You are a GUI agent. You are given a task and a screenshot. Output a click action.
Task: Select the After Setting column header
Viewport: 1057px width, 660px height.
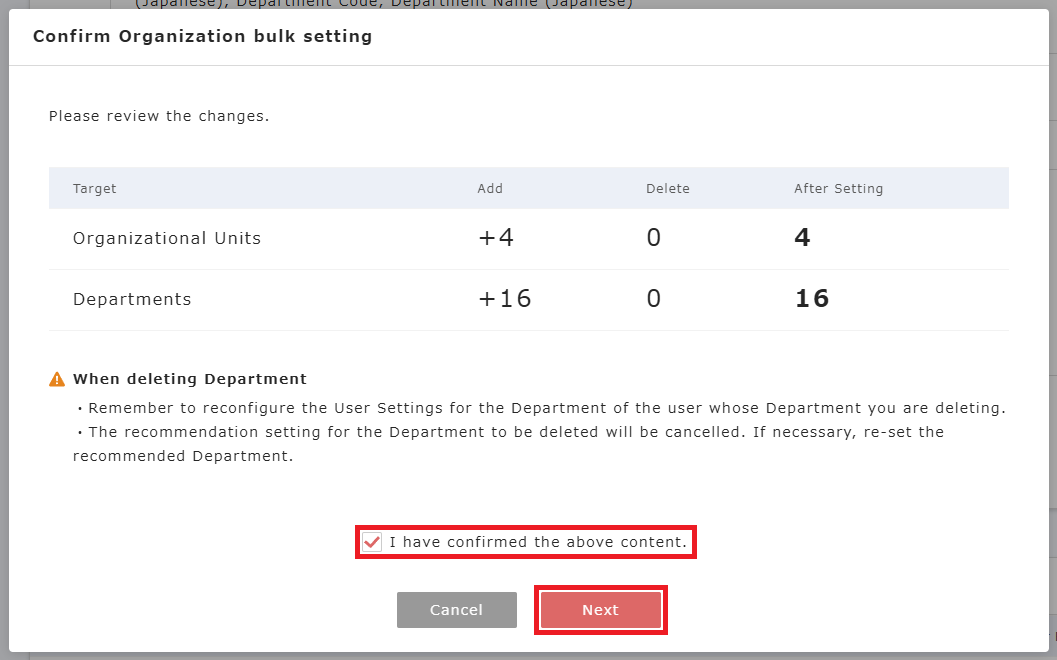(838, 188)
